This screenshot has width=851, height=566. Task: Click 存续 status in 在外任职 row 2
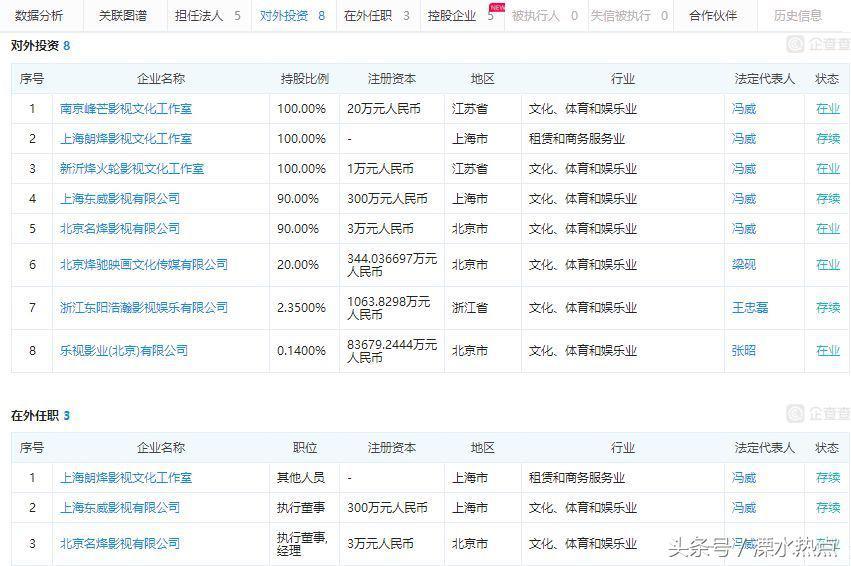tap(828, 507)
